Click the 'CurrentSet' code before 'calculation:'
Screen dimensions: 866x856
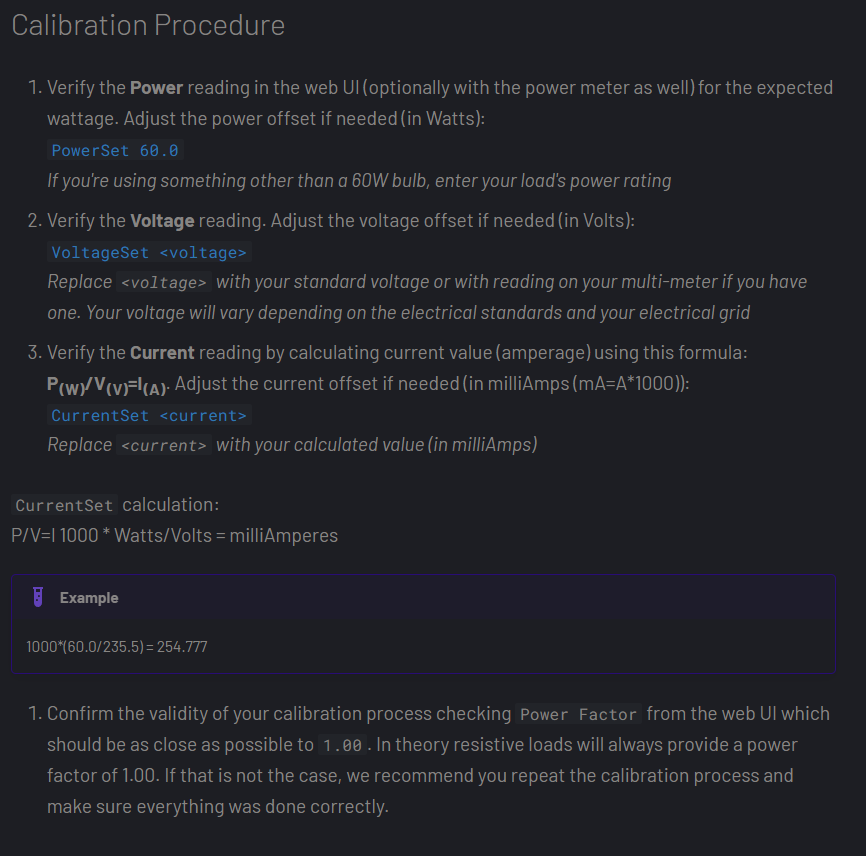pyautogui.click(x=64, y=506)
